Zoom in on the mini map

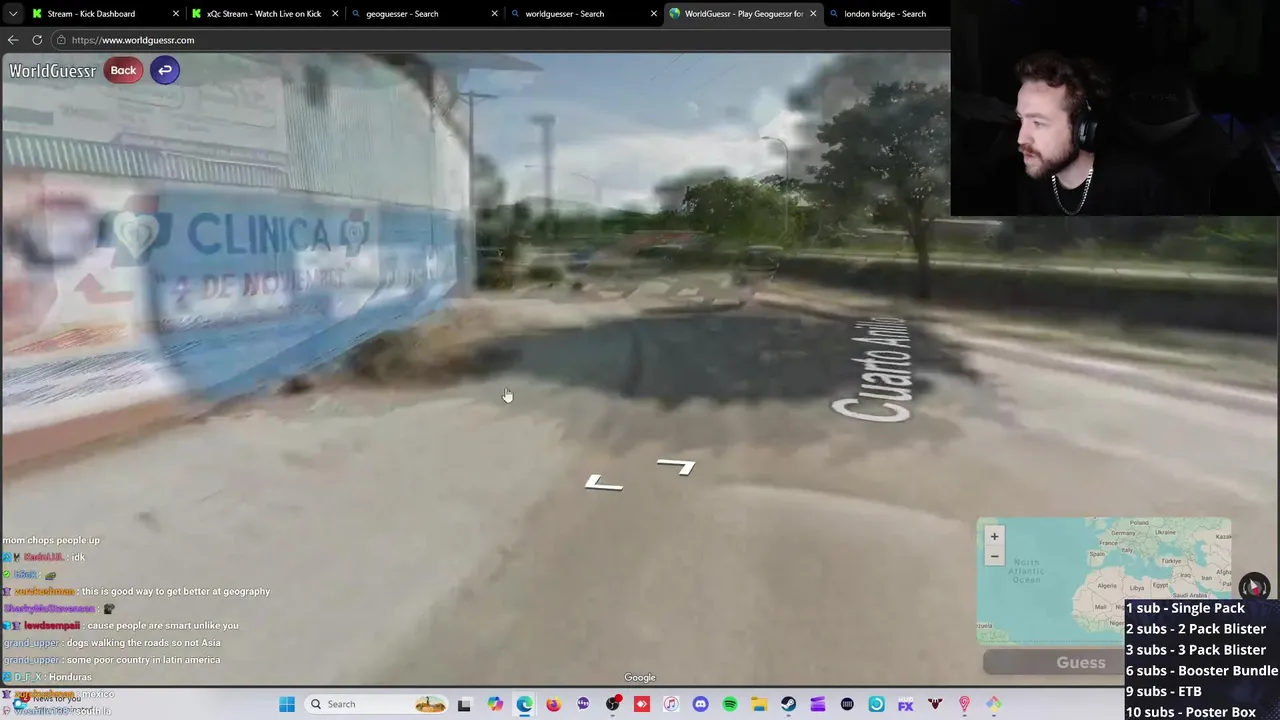994,537
